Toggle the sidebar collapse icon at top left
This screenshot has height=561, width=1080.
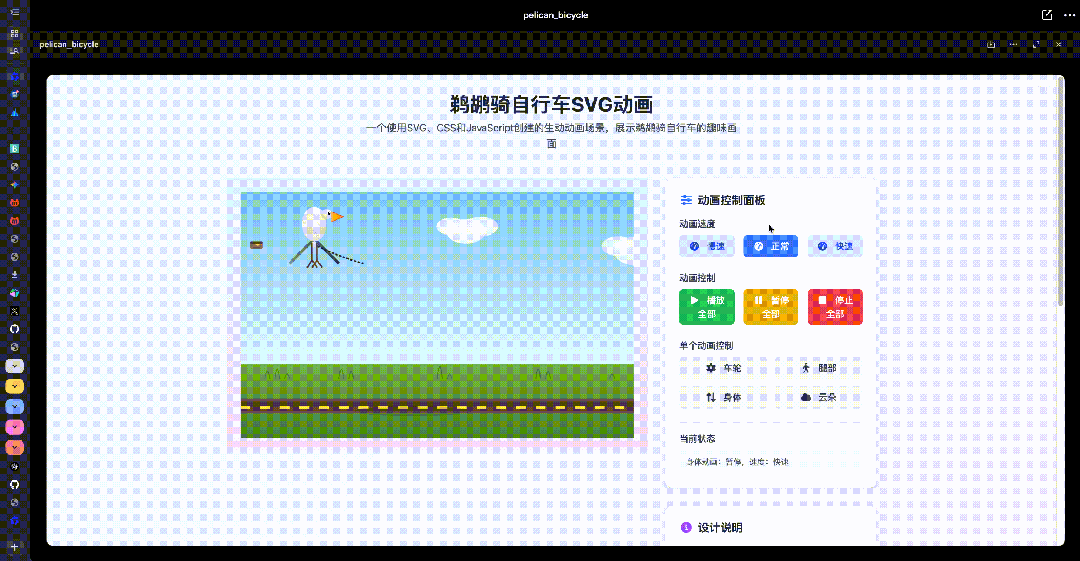(14, 12)
